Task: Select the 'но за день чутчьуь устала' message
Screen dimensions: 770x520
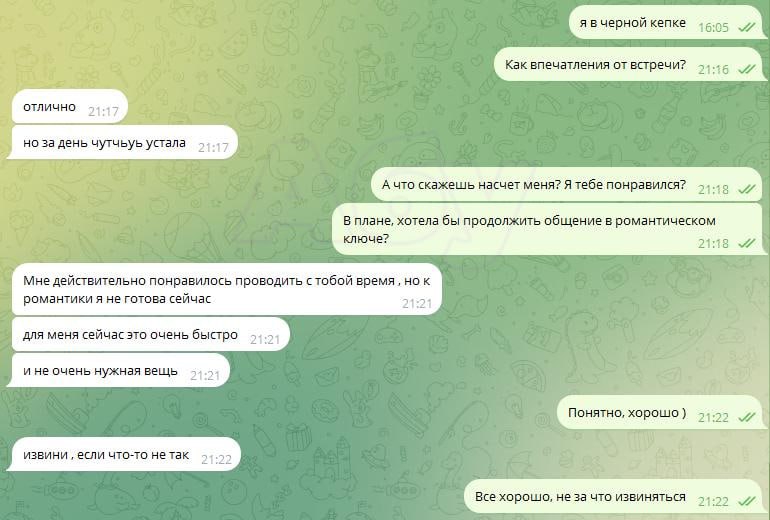Action: pos(122,142)
